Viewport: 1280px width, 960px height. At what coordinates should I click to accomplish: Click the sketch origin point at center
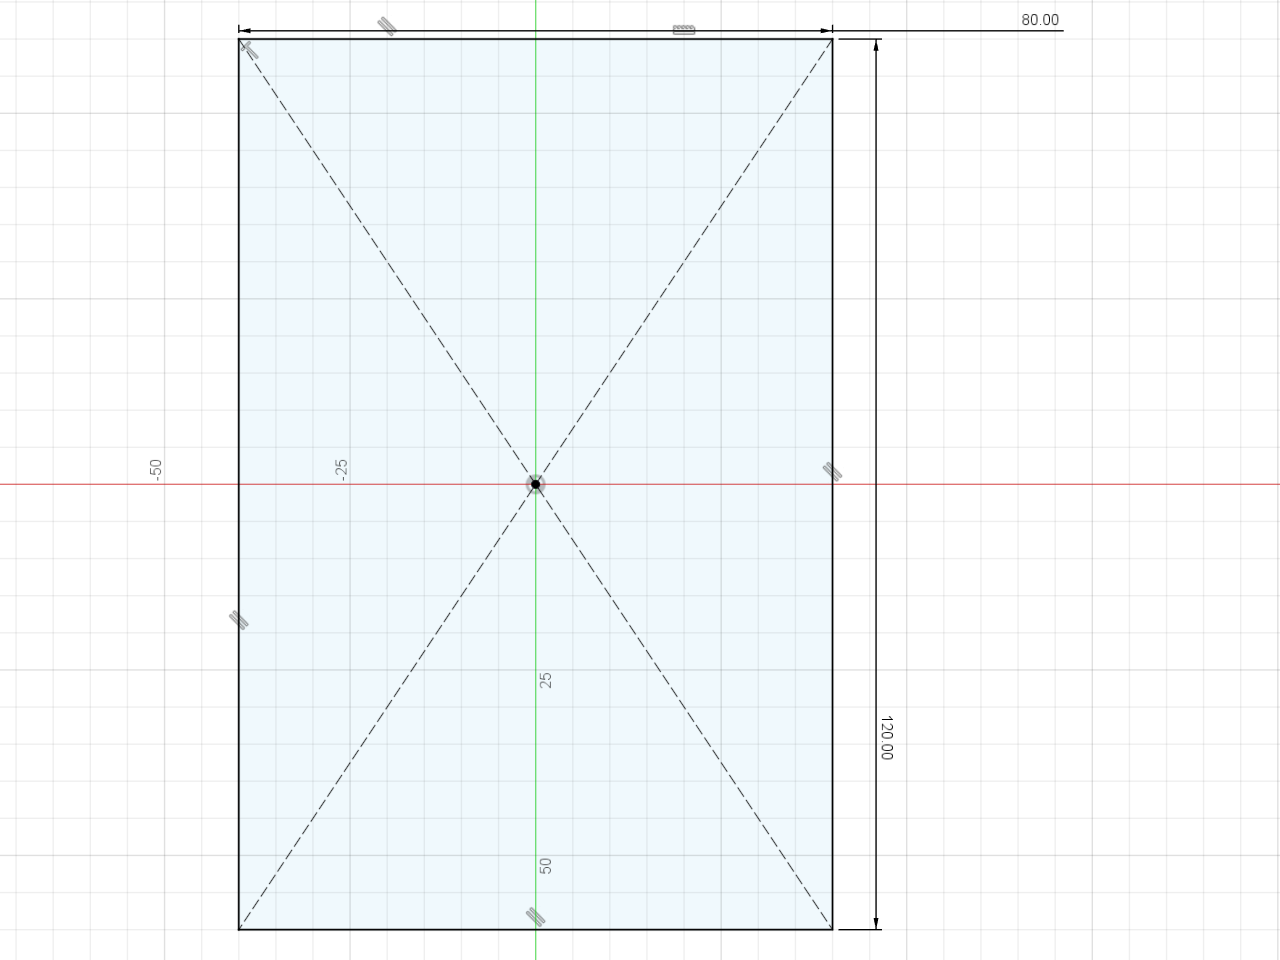[x=536, y=484]
